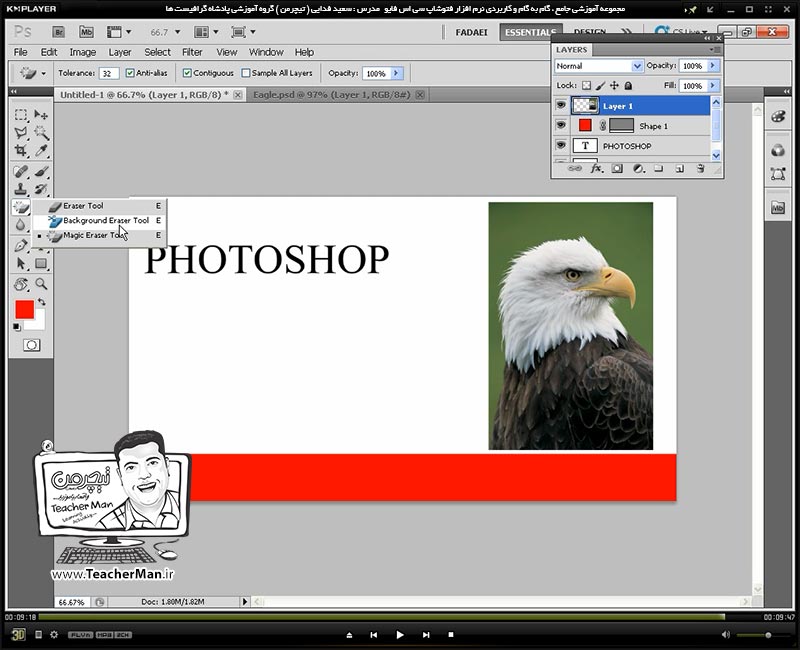The image size is (800, 650).
Task: Add layer style fx icon
Action: point(596,168)
